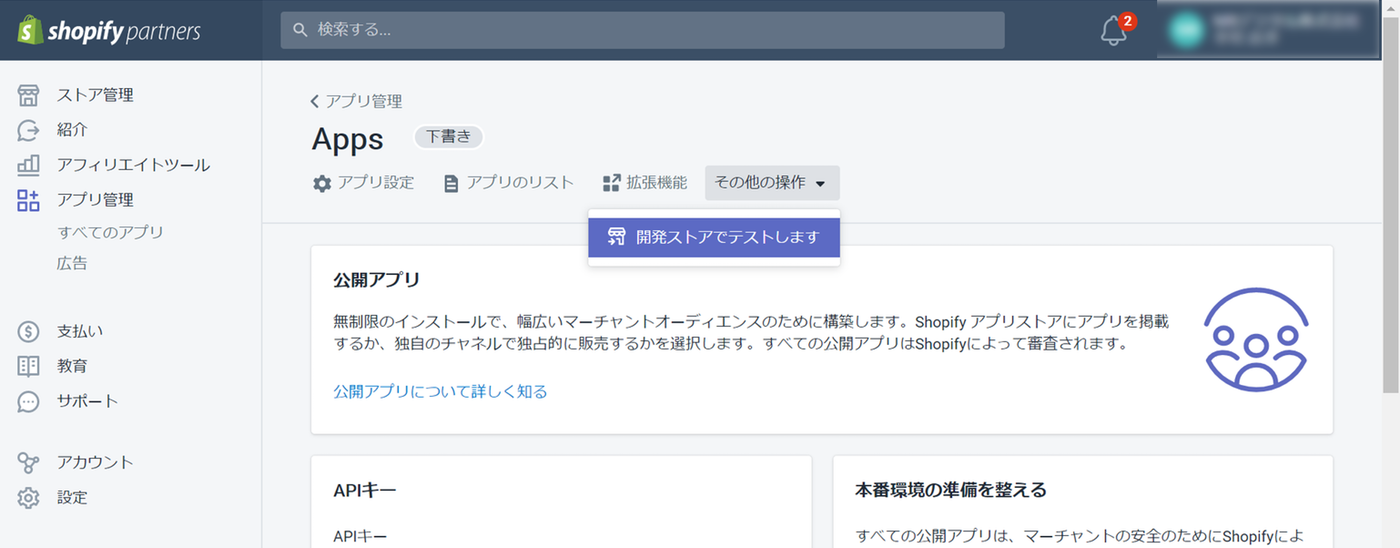Click the ストア管理 store icon

coord(28,95)
